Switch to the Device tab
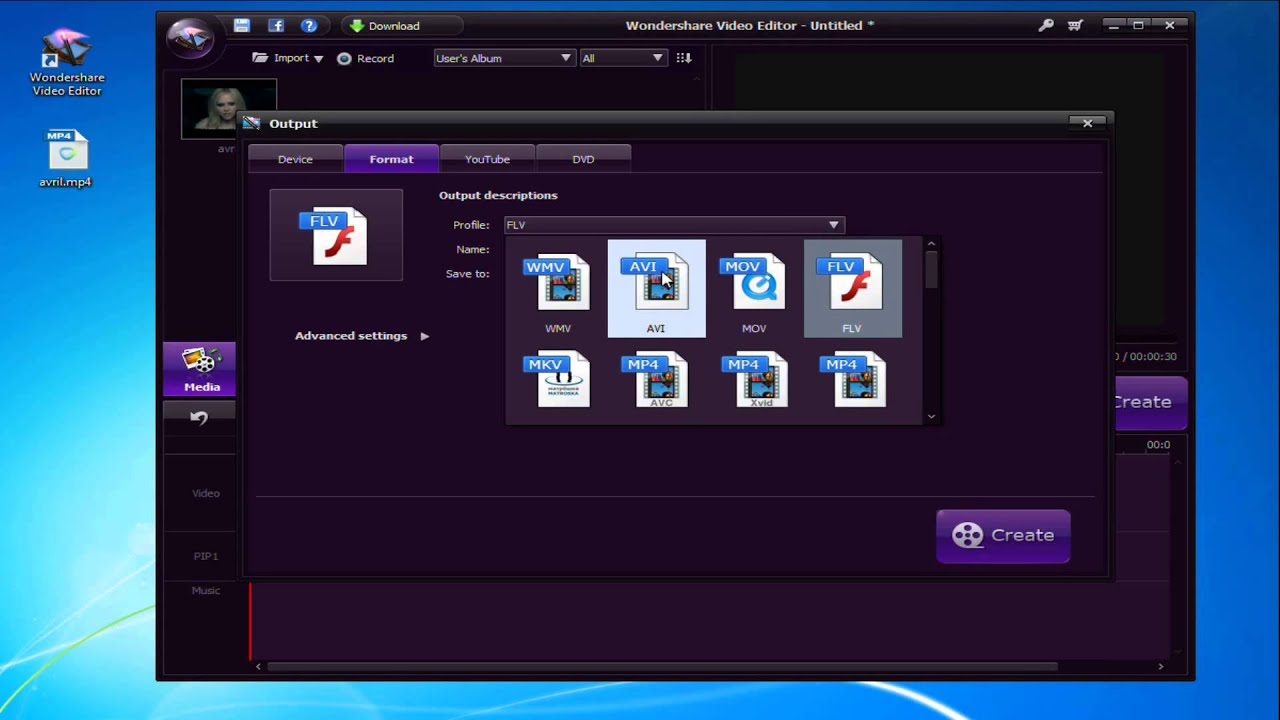This screenshot has width=1280, height=720. (x=295, y=159)
